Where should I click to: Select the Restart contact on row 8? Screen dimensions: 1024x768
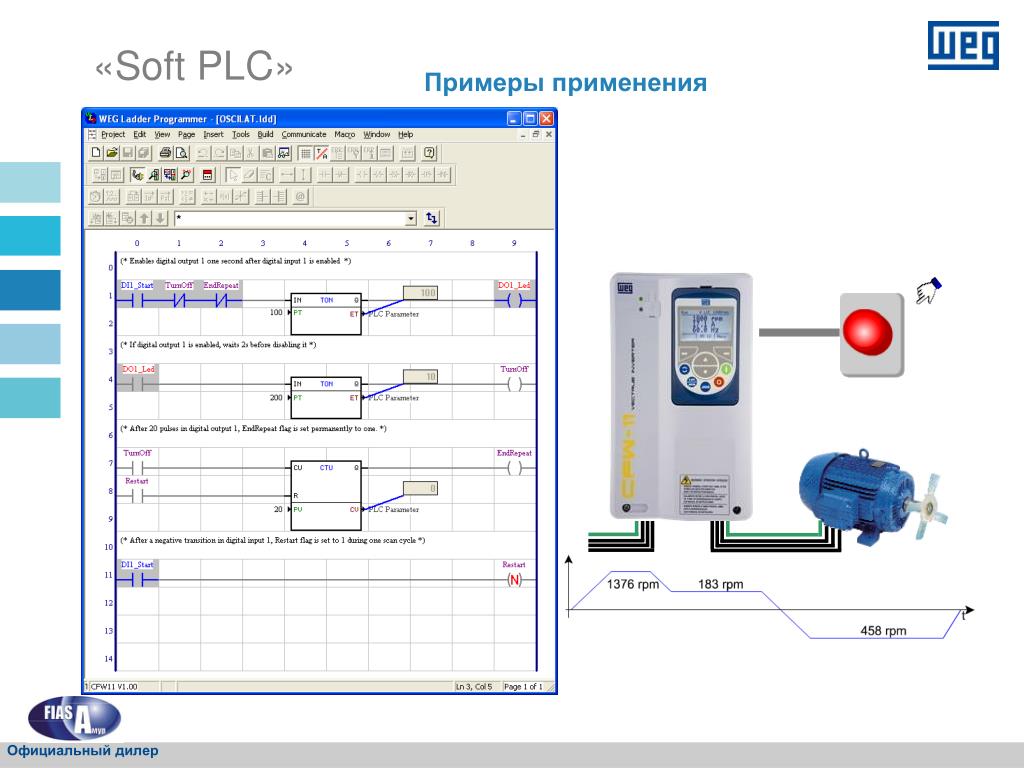click(x=137, y=496)
